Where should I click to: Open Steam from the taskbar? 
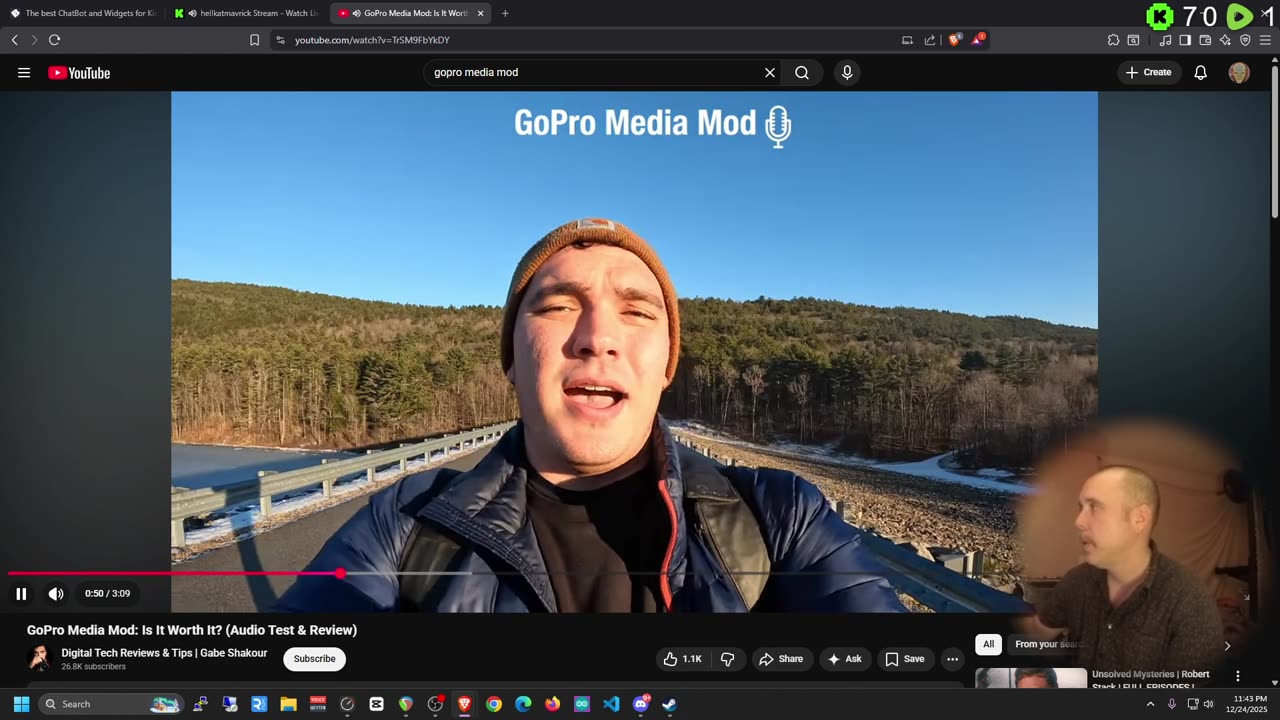coord(669,704)
